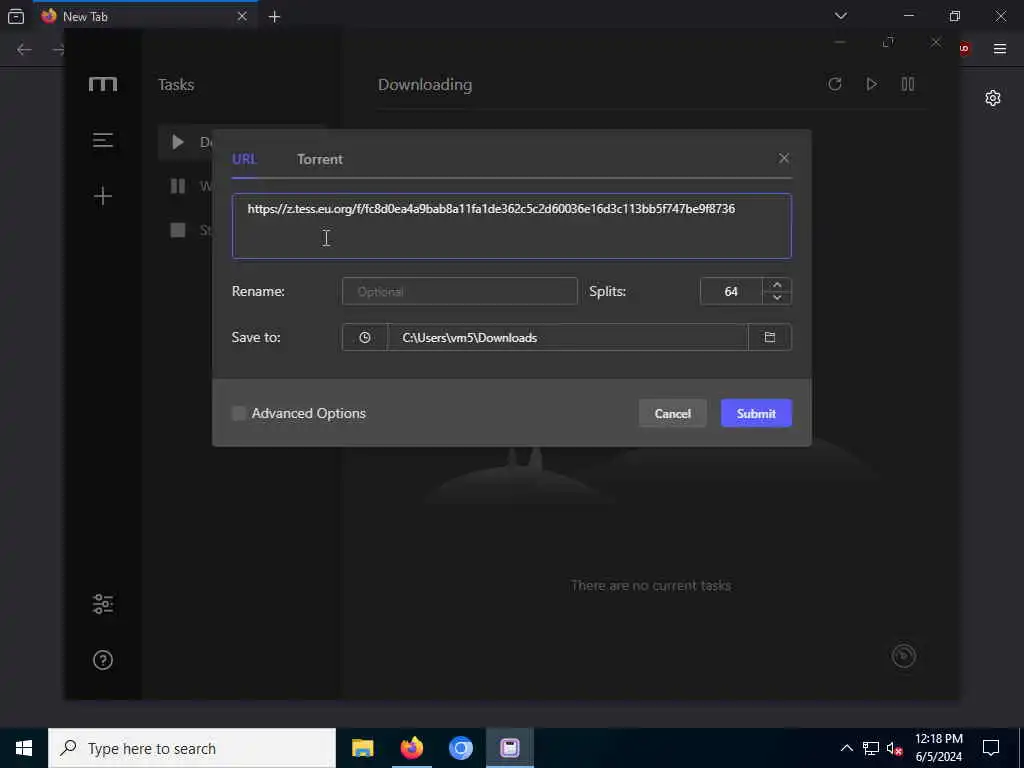Click inside the URL text area
The height and width of the screenshot is (768, 1024).
pyautogui.click(x=511, y=226)
